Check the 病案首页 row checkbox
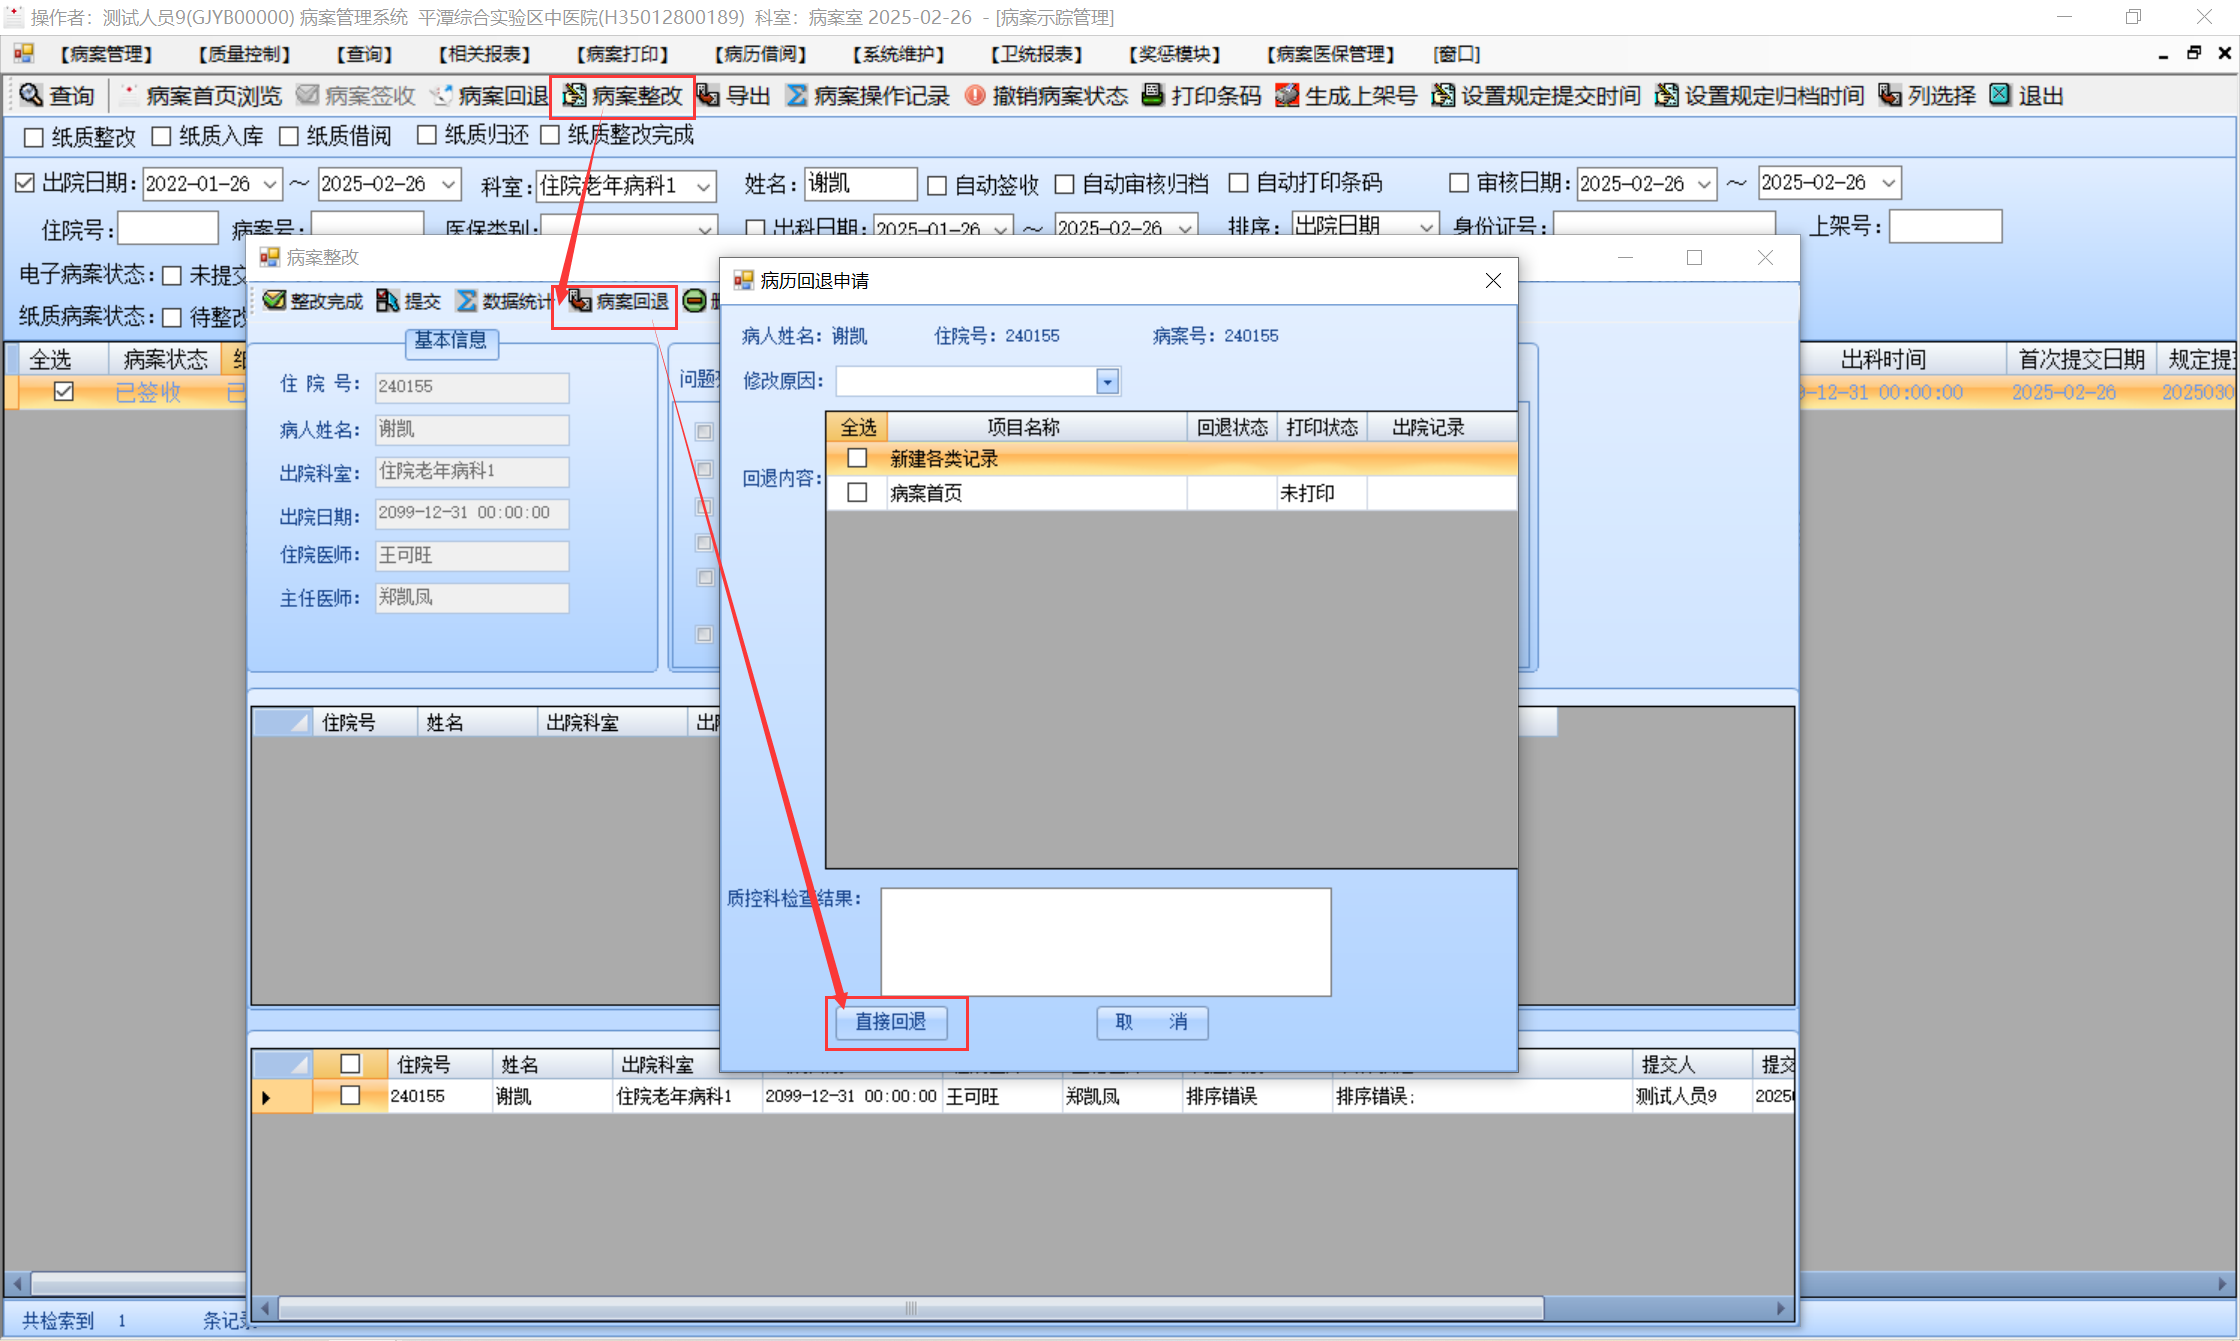 (x=857, y=493)
